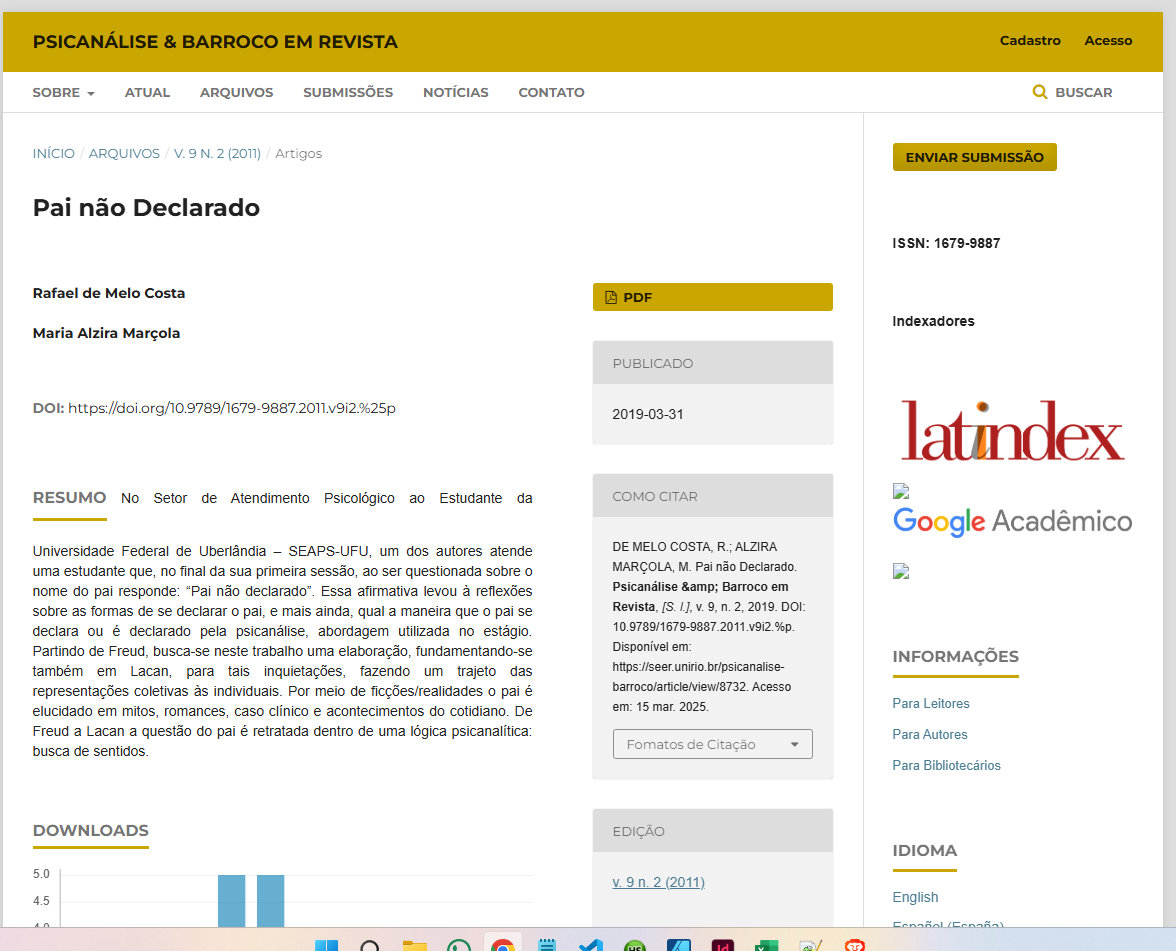
Task: Open Excel from the taskbar
Action: point(766,945)
